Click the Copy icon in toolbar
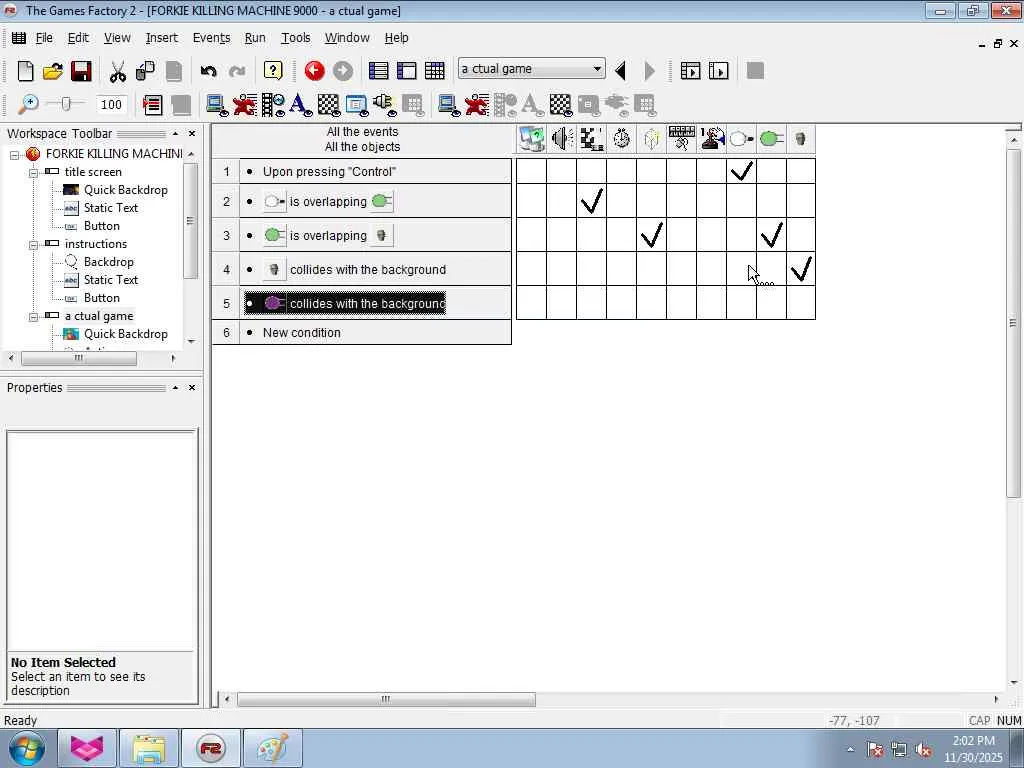 pyautogui.click(x=145, y=71)
